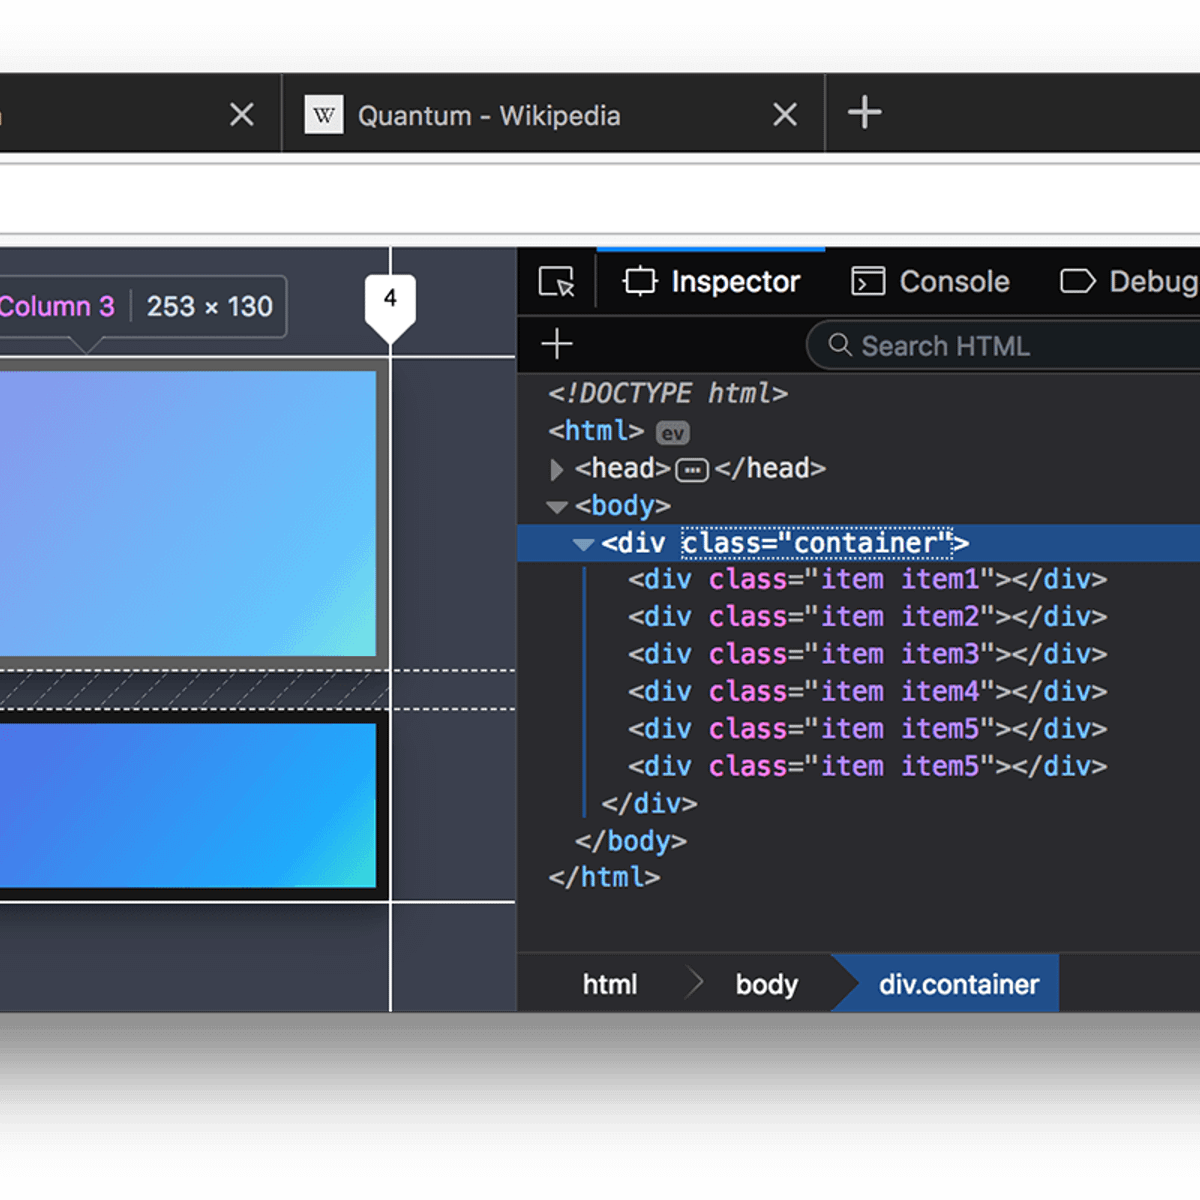Open a new browser tab with the plus button
The width and height of the screenshot is (1200, 1200).
tap(862, 113)
